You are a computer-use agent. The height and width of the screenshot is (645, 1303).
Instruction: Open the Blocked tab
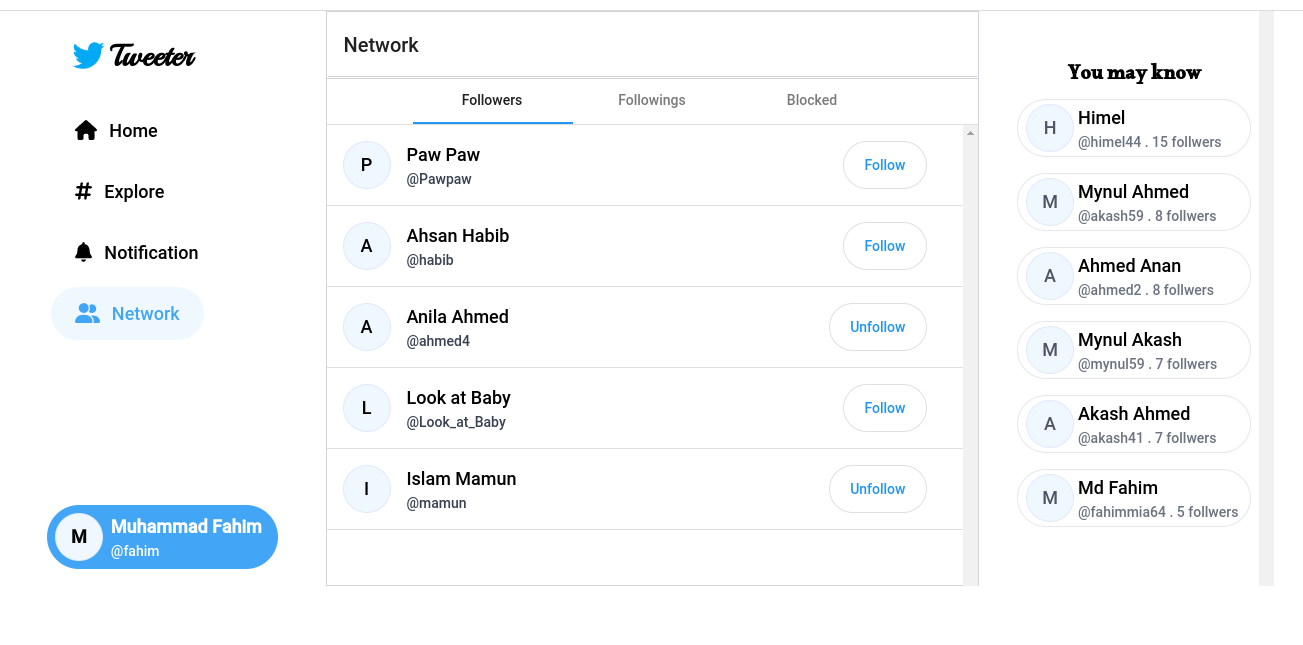pyautogui.click(x=811, y=100)
